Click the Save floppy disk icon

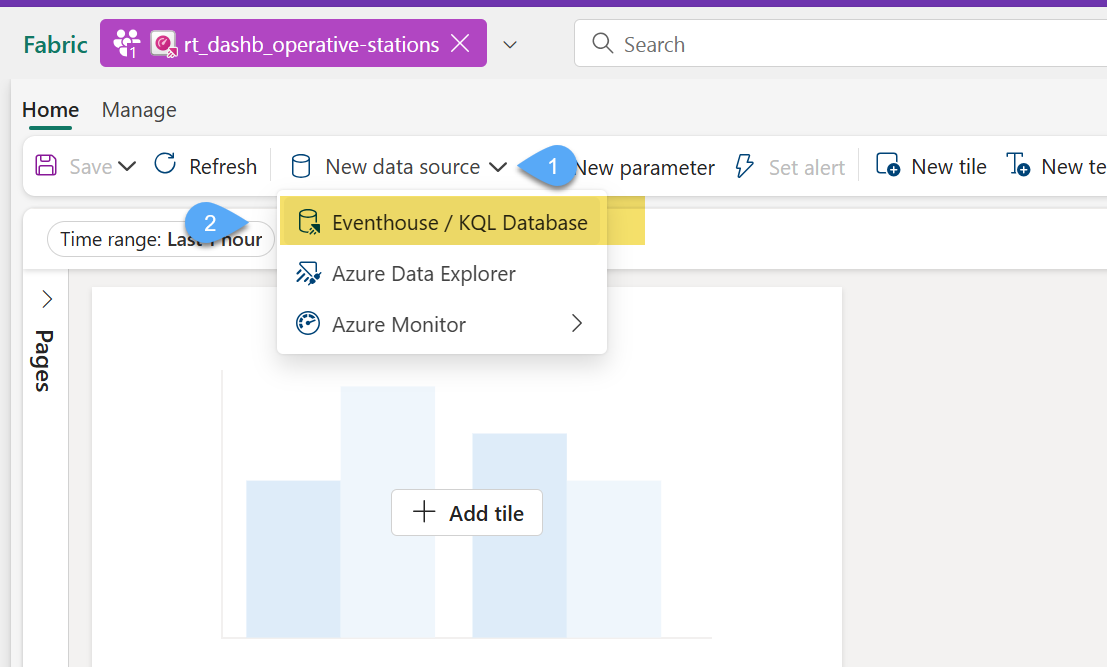point(46,166)
